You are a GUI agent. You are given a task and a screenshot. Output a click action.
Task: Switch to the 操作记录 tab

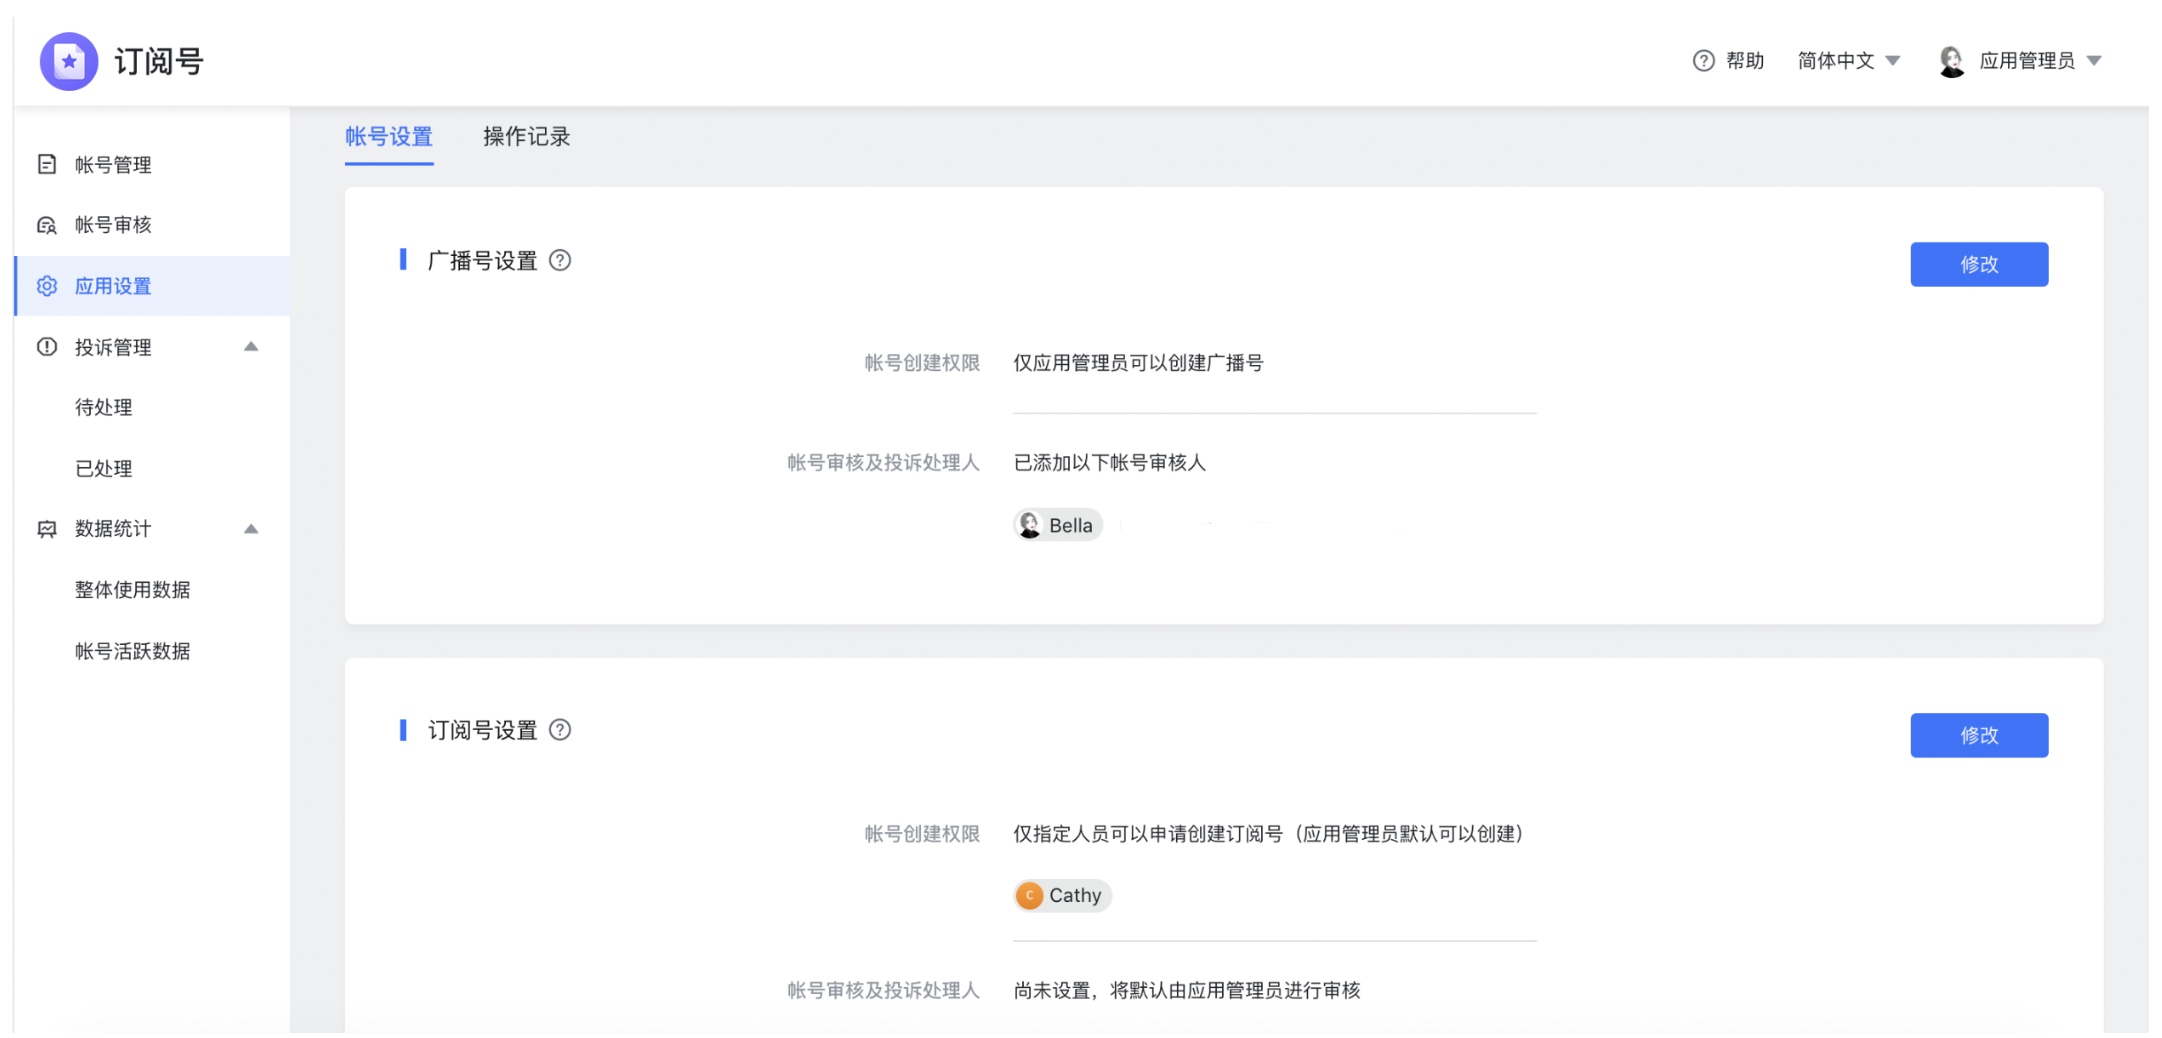click(526, 137)
